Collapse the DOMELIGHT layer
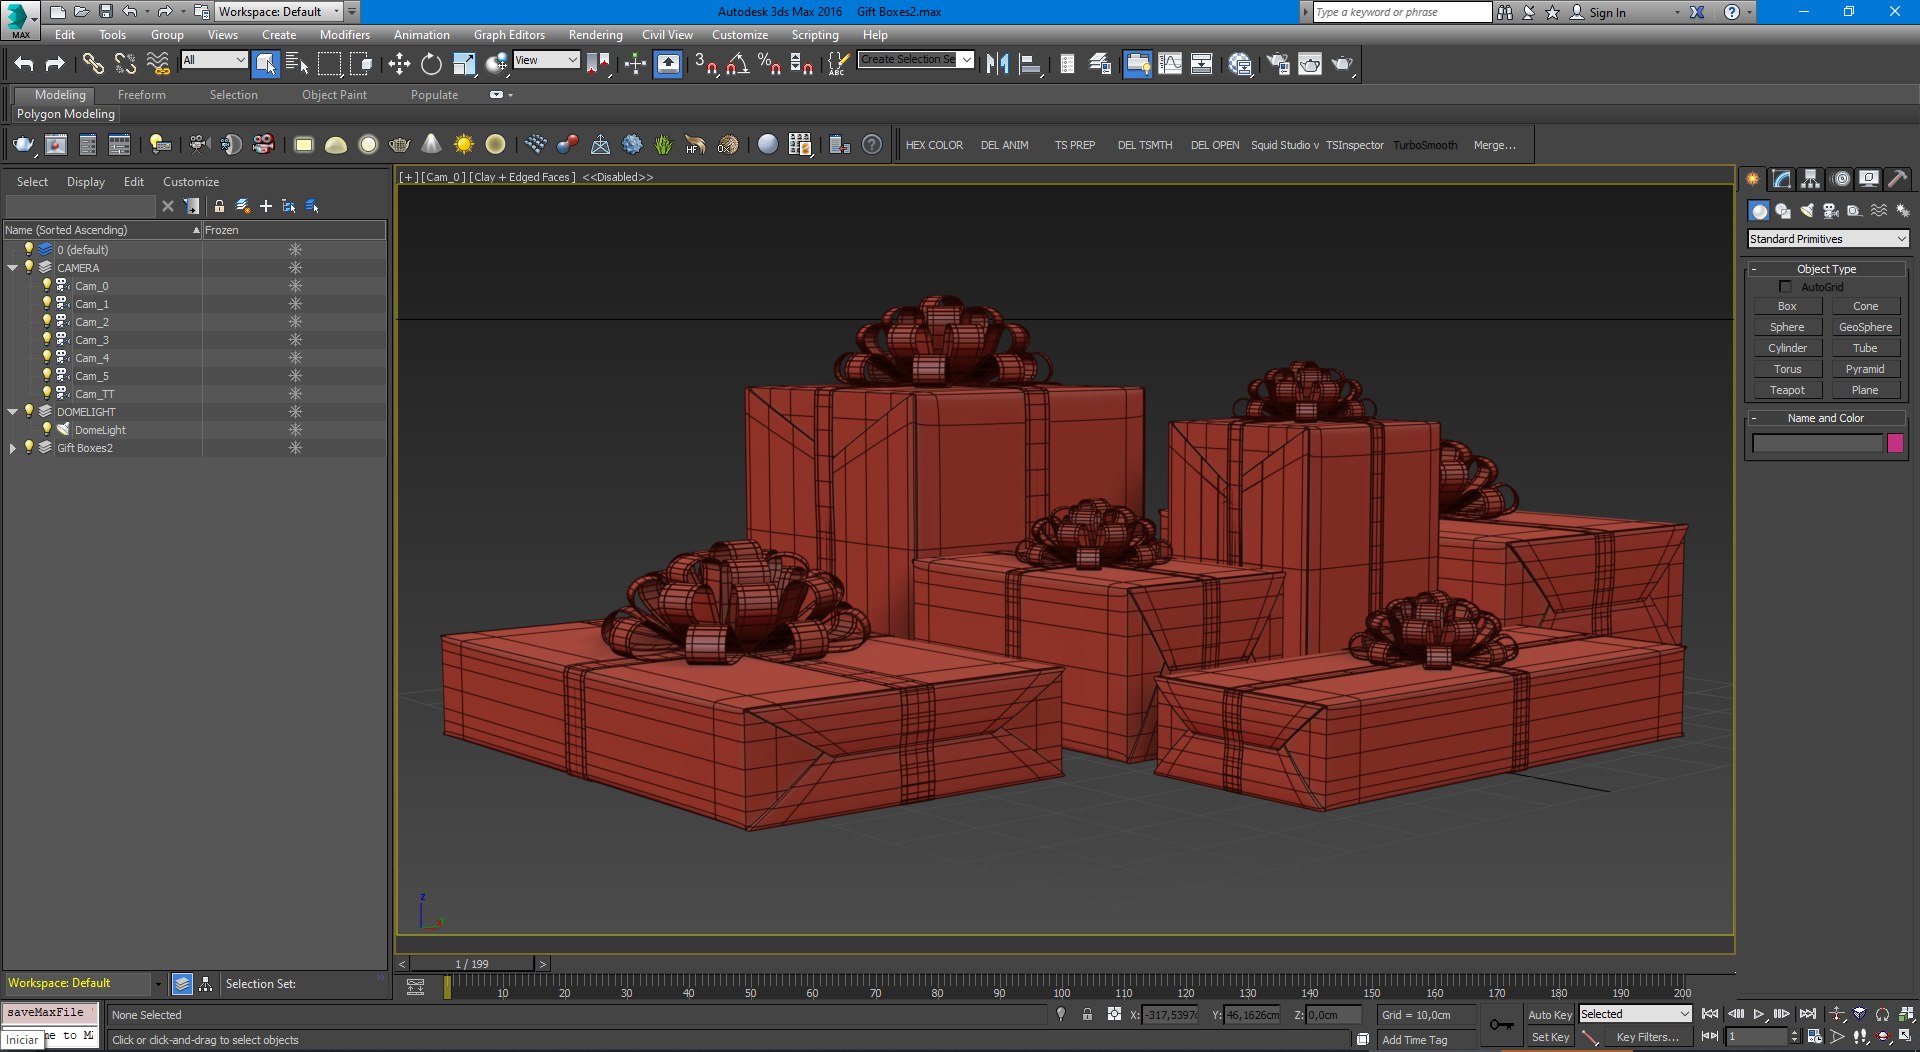The height and width of the screenshot is (1052, 1920). click(x=13, y=412)
